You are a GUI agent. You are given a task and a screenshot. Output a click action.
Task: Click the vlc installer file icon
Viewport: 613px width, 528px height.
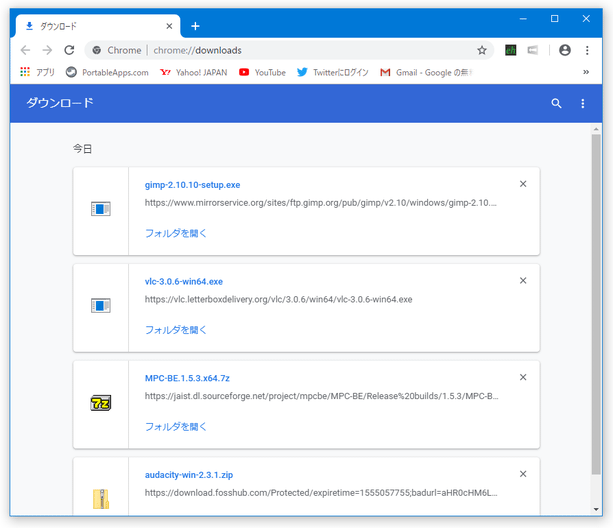tap(101, 305)
